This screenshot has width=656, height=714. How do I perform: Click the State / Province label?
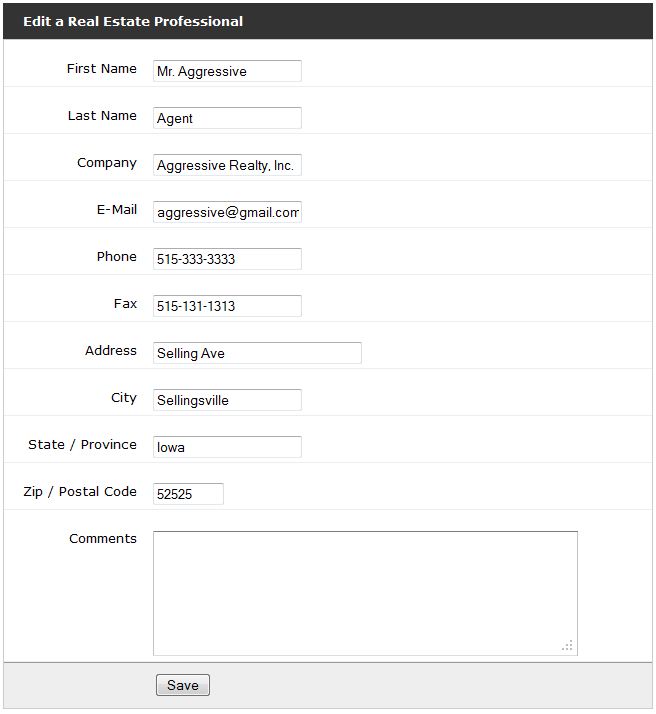[x=82, y=444]
